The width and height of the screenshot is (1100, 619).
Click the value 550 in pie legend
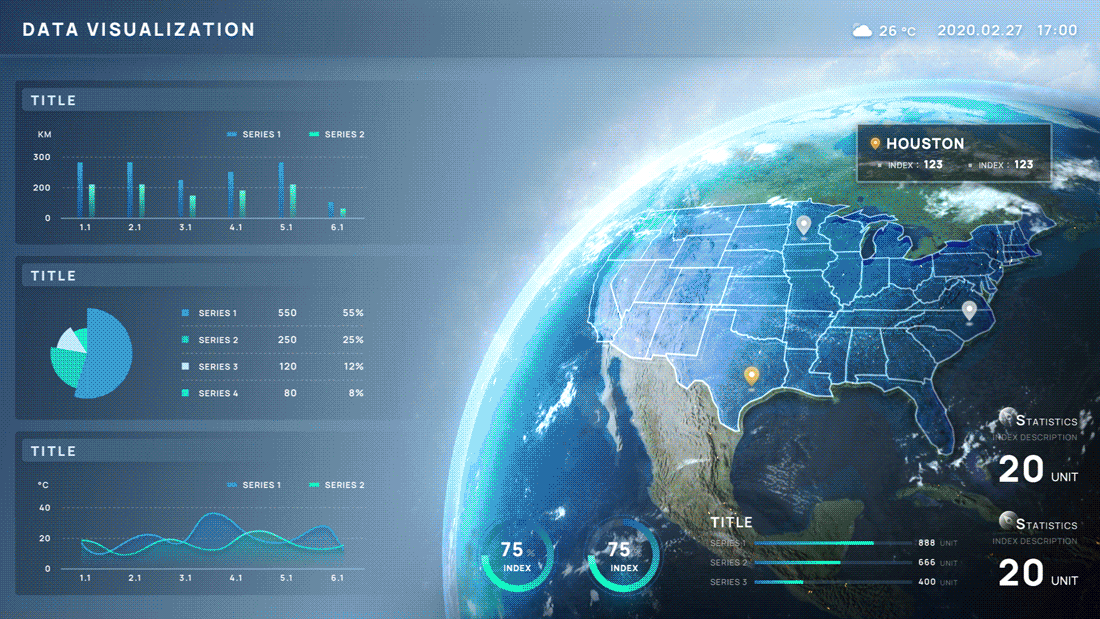[x=287, y=313]
